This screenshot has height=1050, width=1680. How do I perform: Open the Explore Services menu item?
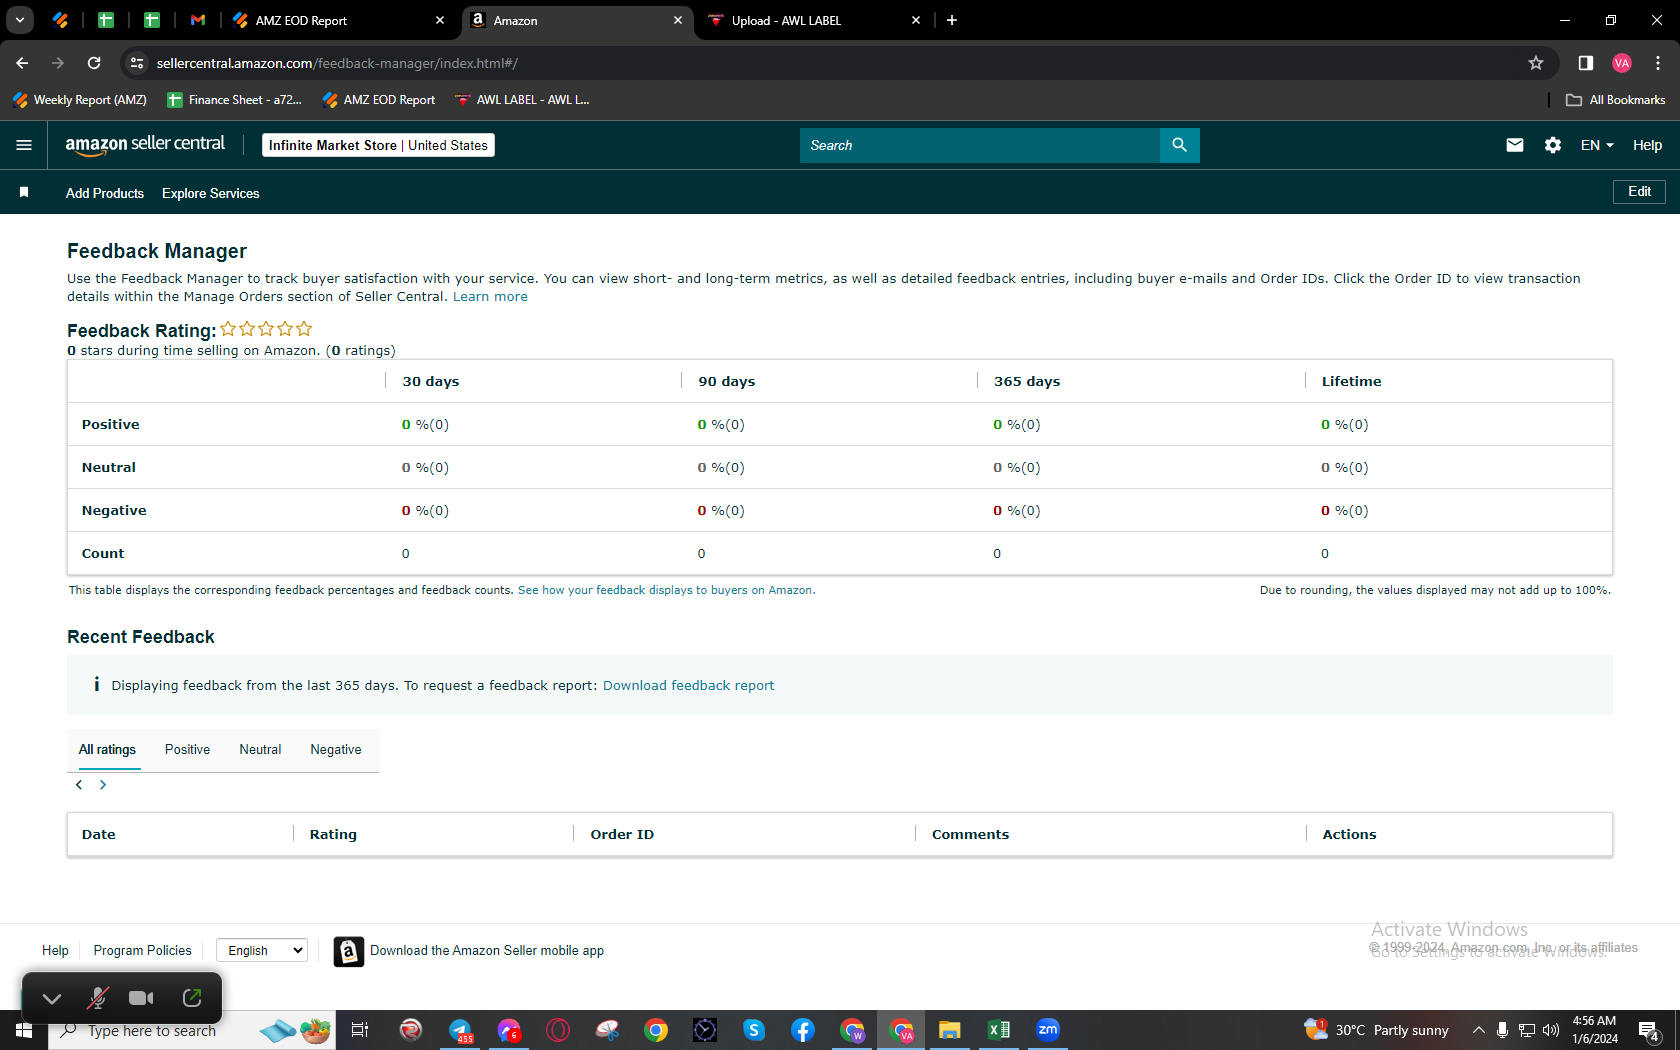click(211, 193)
